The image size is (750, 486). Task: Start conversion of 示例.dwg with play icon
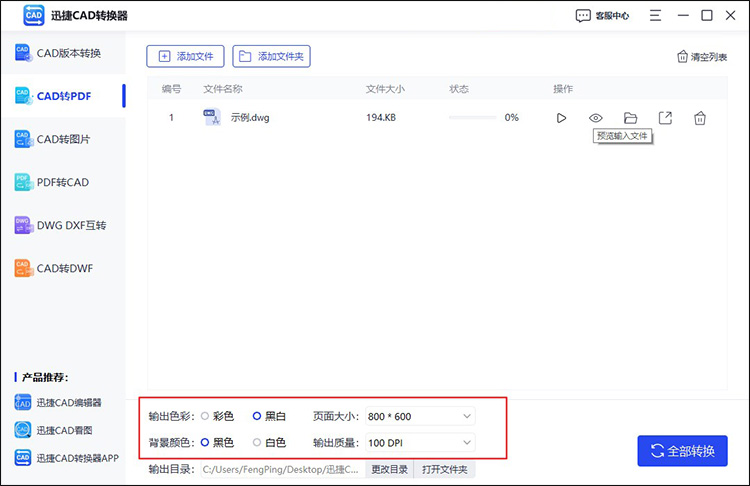[x=561, y=118]
